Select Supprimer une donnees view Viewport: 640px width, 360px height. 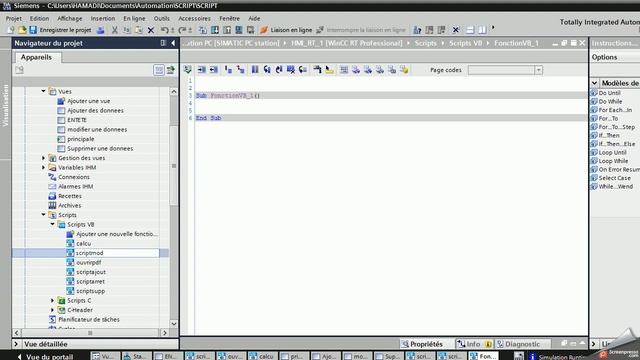(x=100, y=149)
